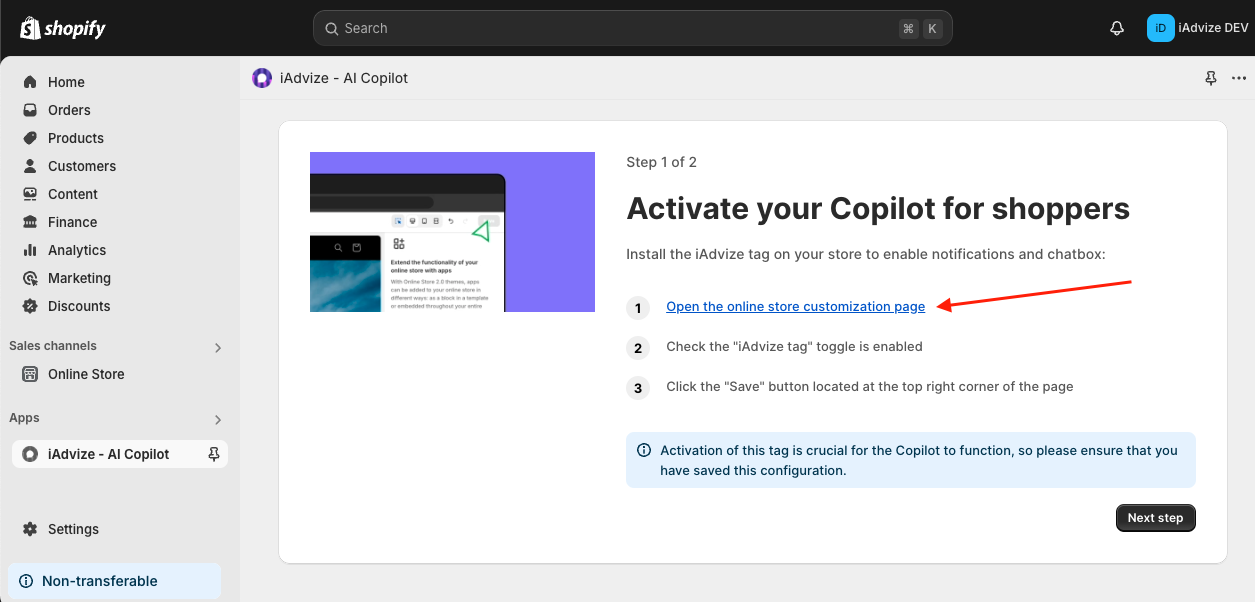The image size is (1255, 602).
Task: Click the ⌘ K shortcut hint in the search bar
Action: point(920,28)
